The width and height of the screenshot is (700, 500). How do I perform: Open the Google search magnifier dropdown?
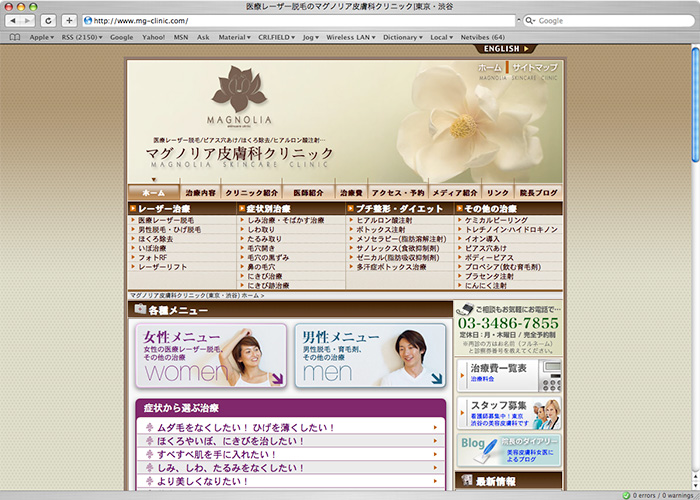530,21
